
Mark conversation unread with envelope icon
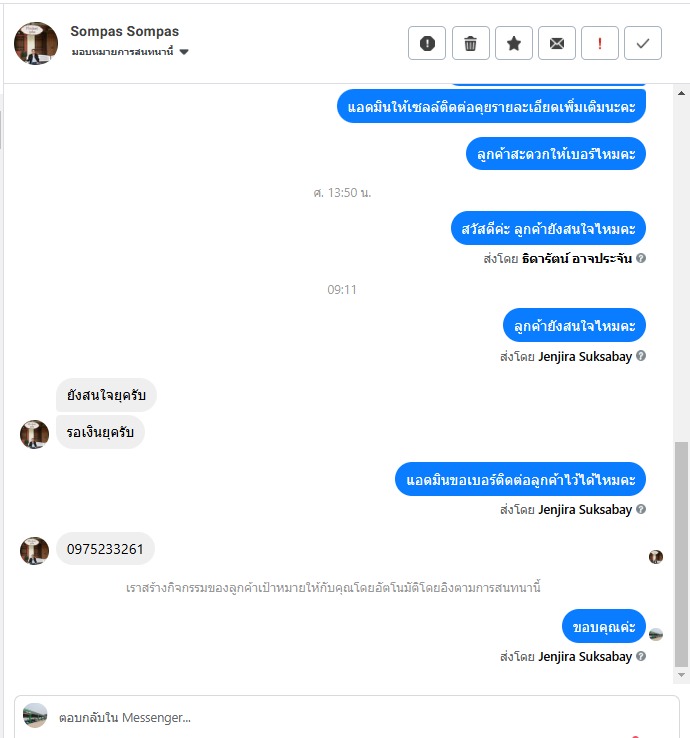(x=557, y=43)
